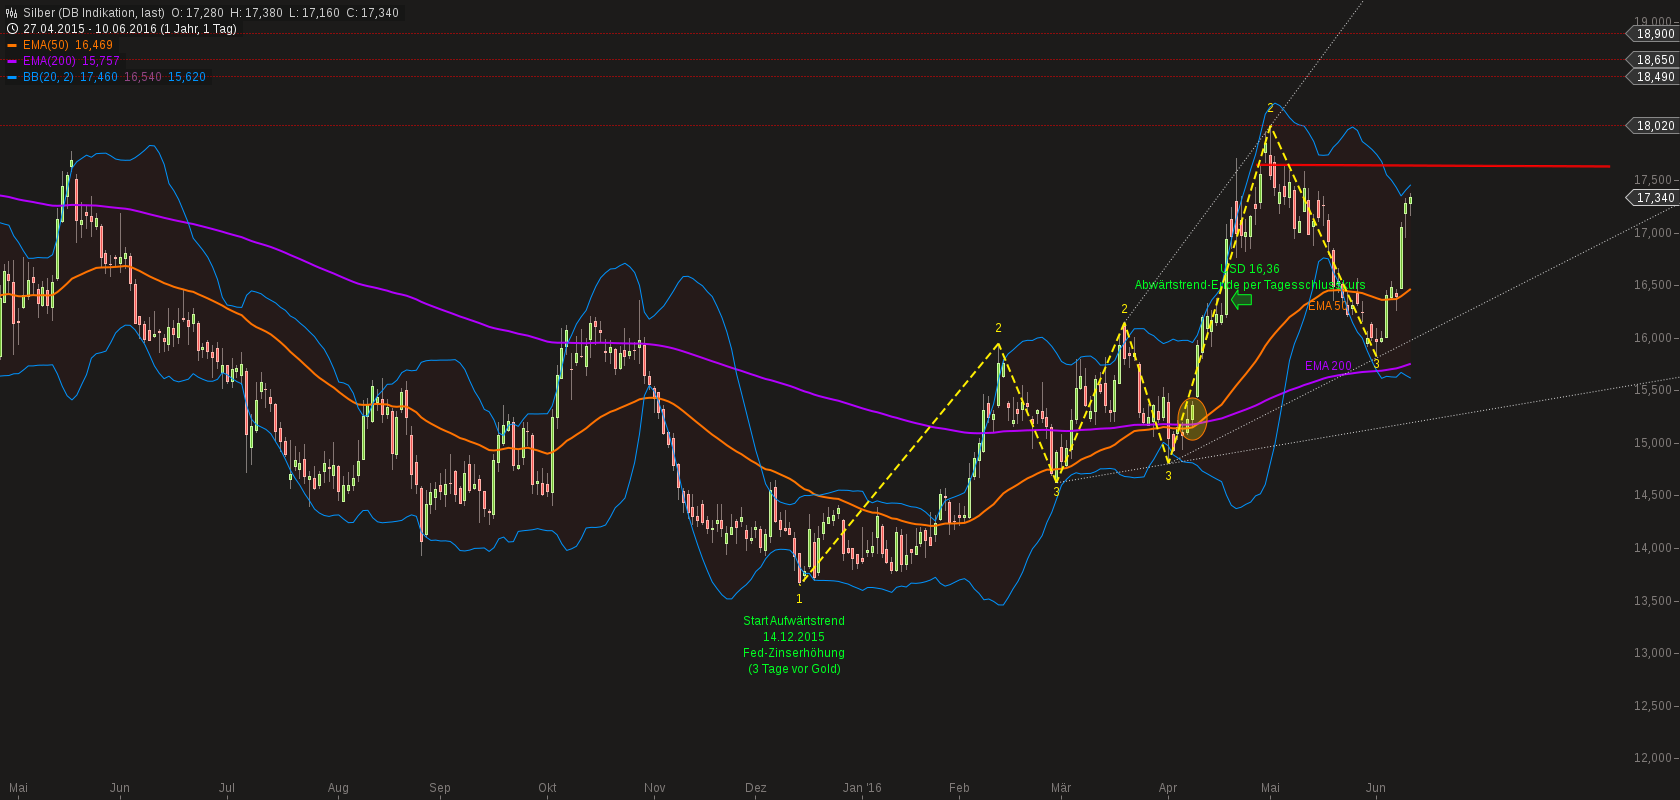Click the lower Bollinger value 15,620
This screenshot has width=1680, height=800.
187,77
